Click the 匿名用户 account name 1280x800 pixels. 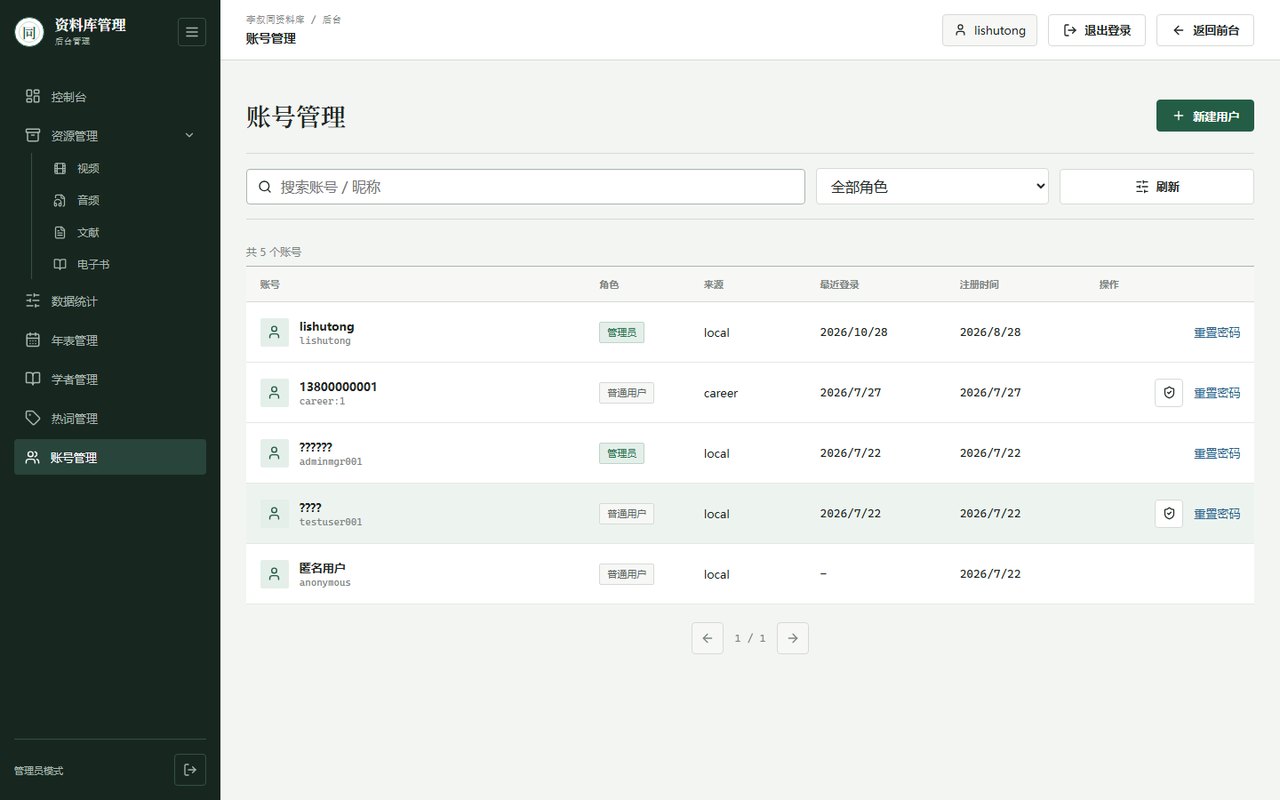coord(322,568)
